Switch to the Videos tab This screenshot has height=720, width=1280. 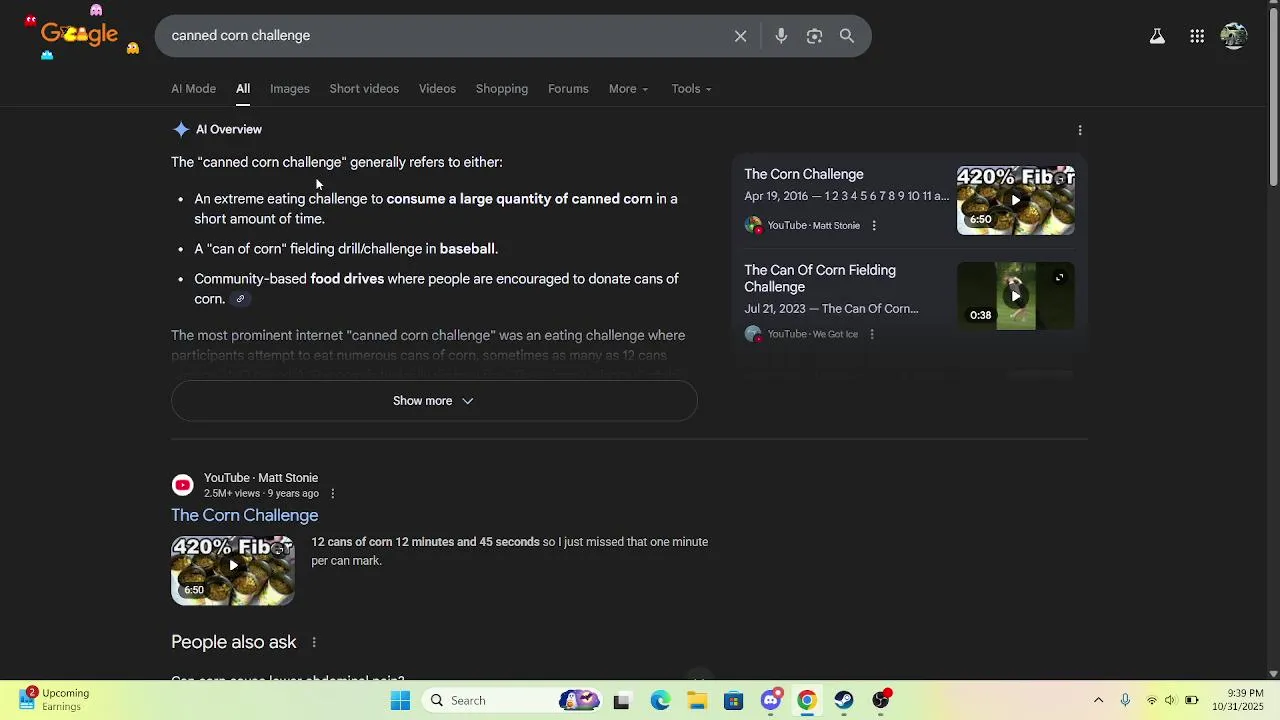click(437, 89)
